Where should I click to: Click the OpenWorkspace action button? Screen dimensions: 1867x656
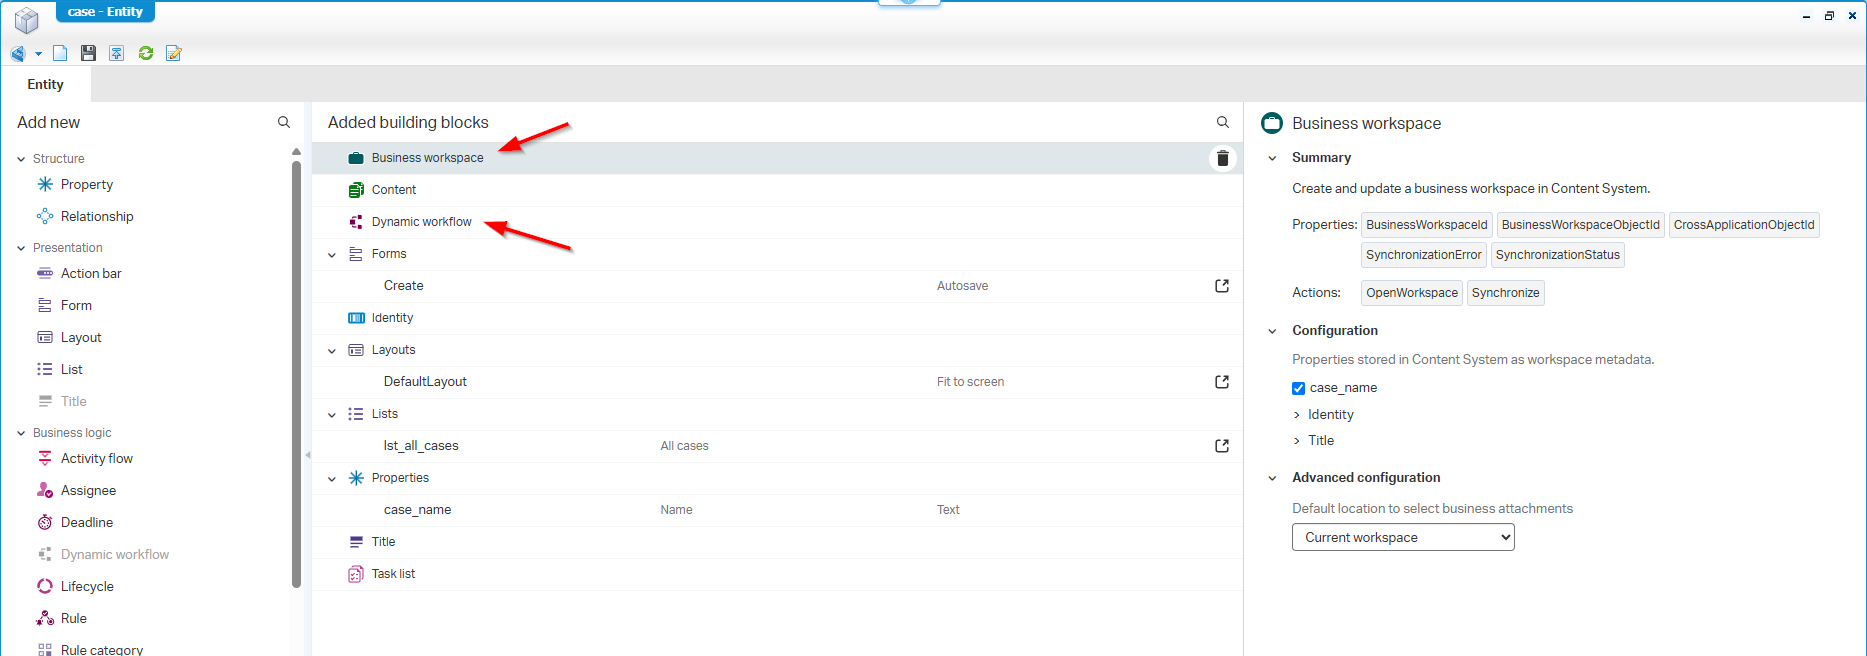click(1411, 293)
